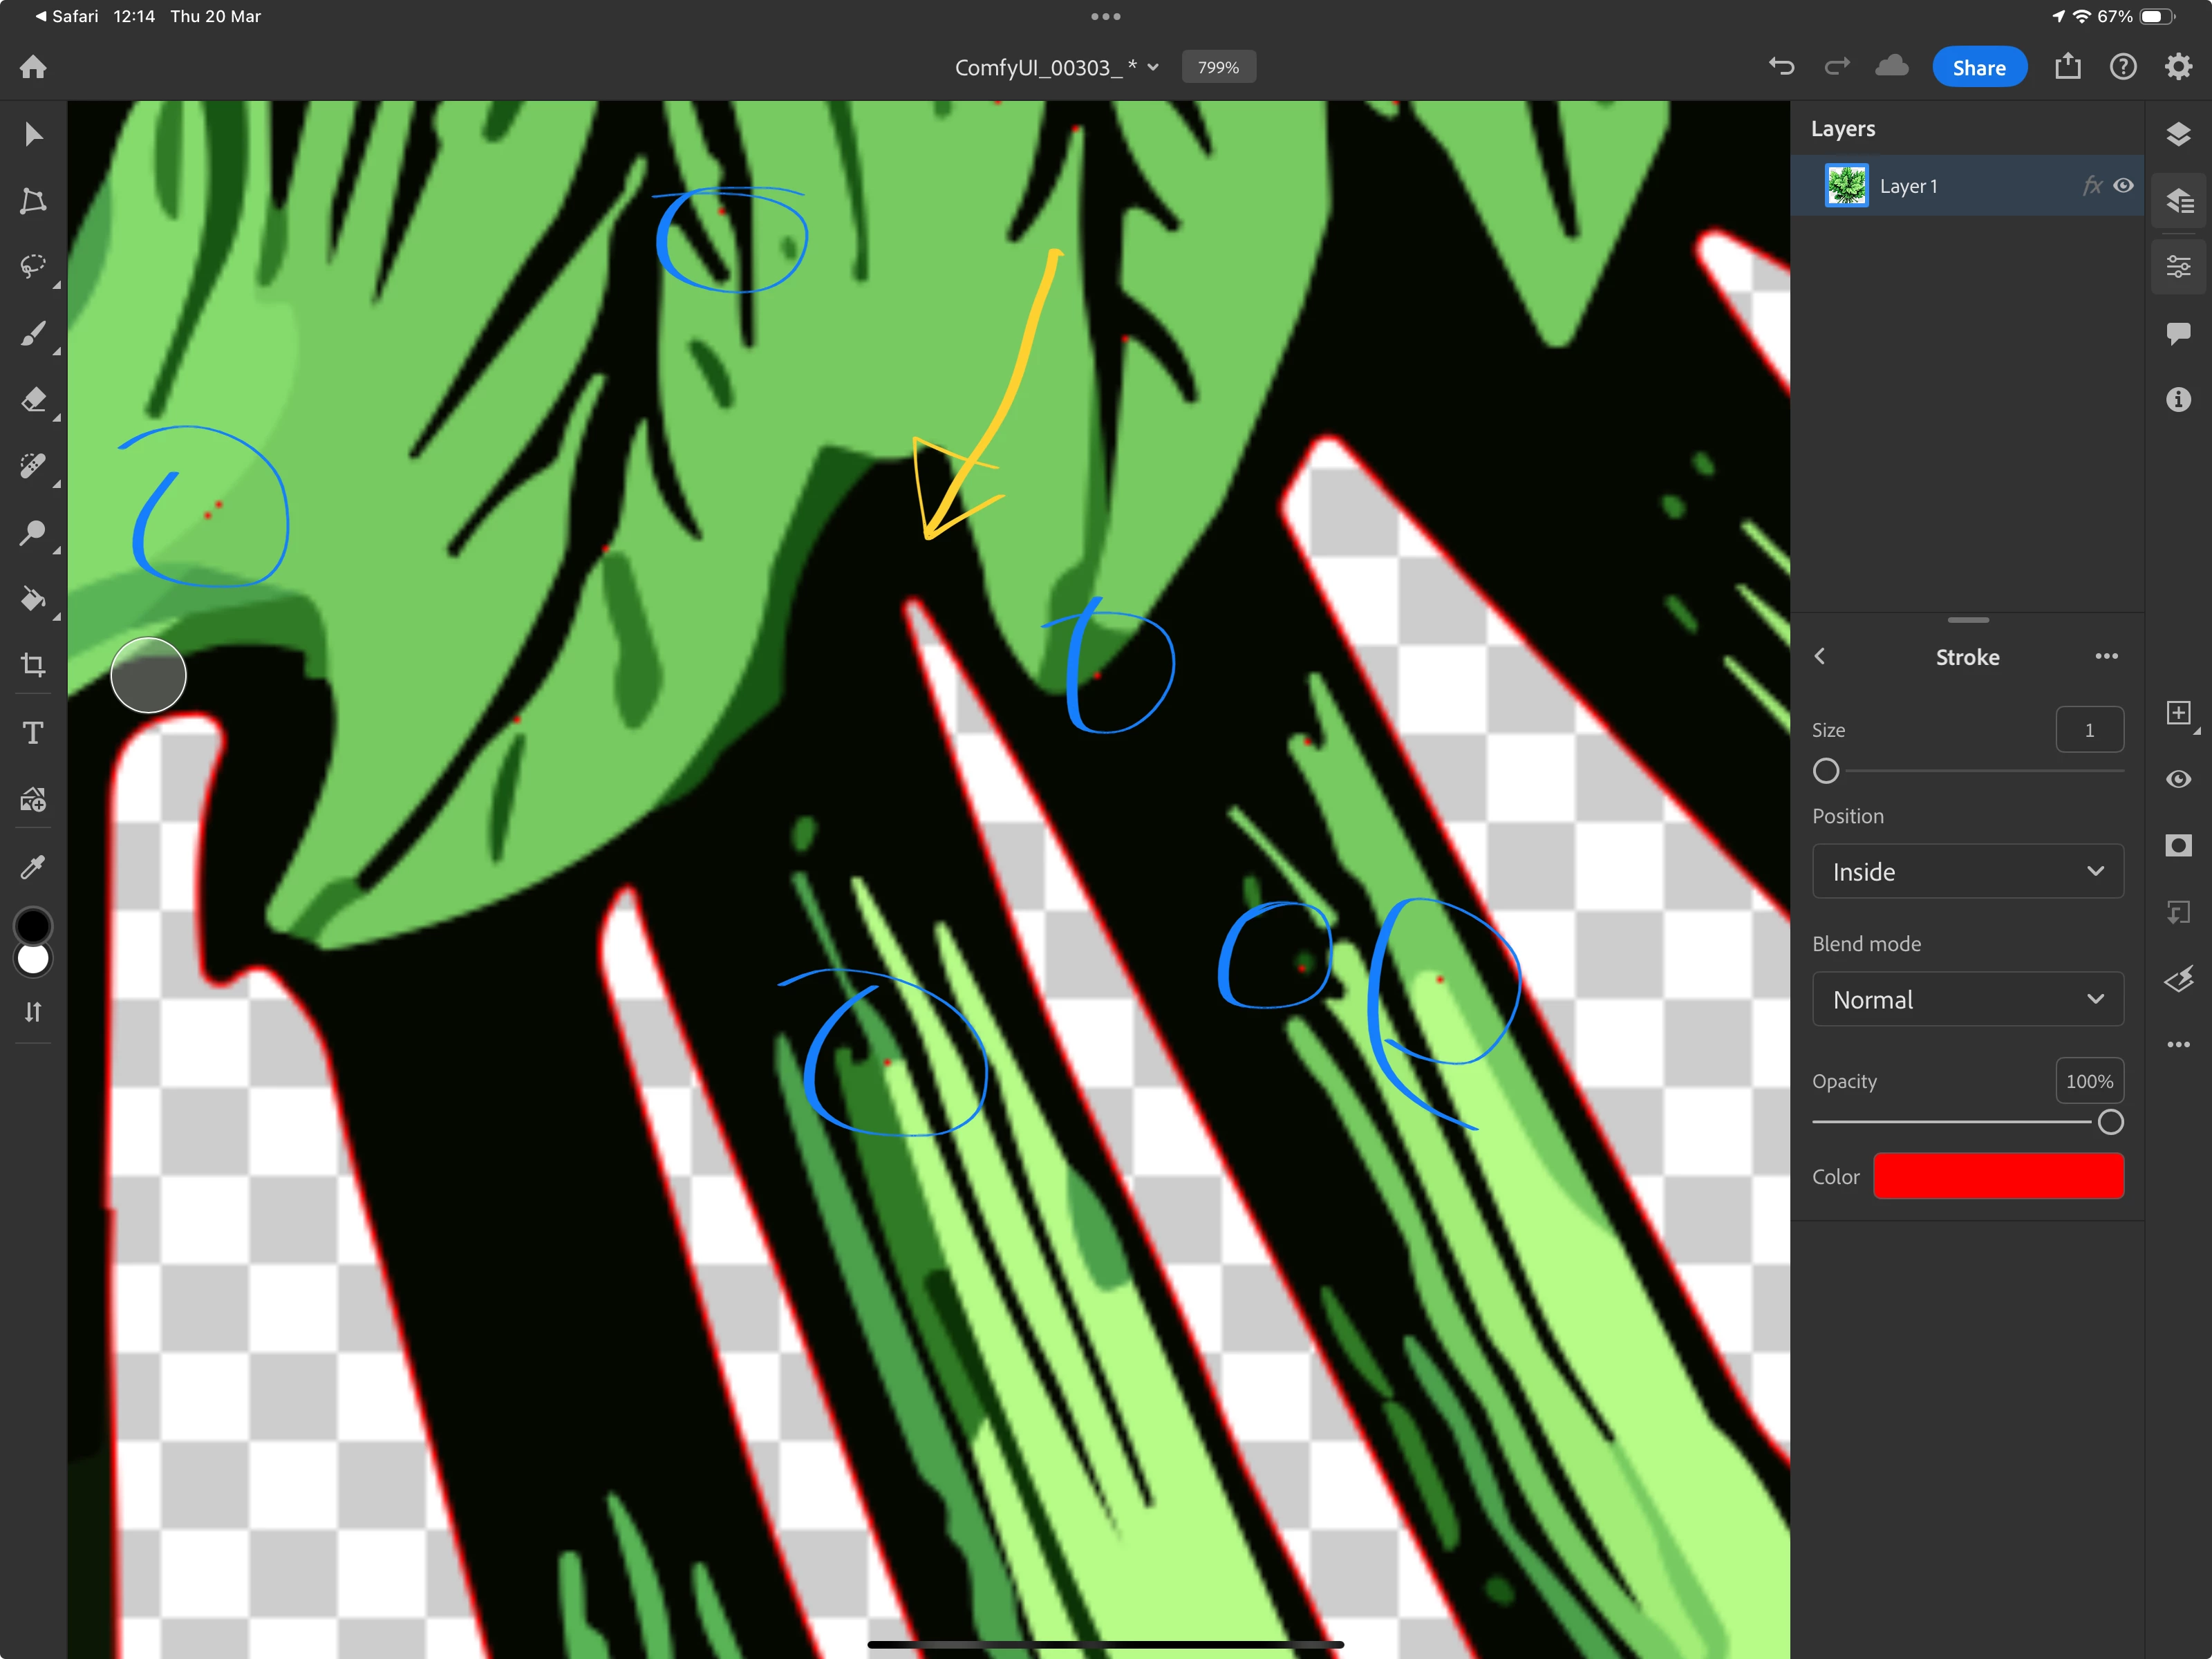Open the Stroke panel more options

pyautogui.click(x=2106, y=657)
